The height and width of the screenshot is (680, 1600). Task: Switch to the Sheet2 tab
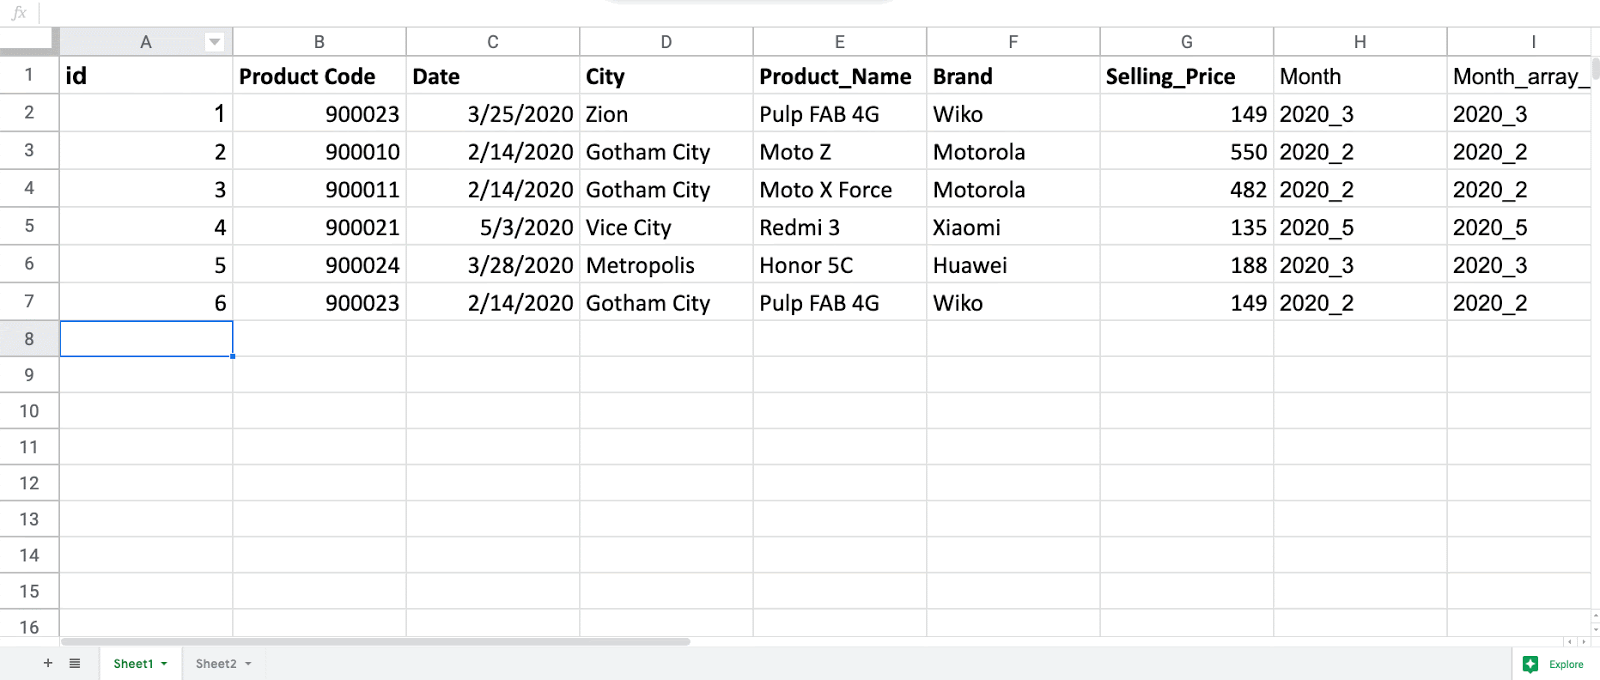[x=216, y=664]
